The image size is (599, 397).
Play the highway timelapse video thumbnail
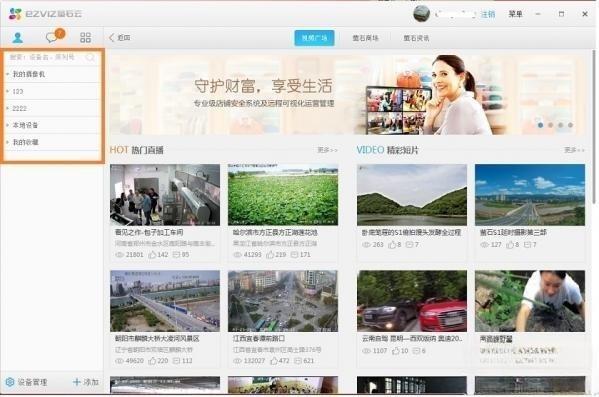[530, 195]
